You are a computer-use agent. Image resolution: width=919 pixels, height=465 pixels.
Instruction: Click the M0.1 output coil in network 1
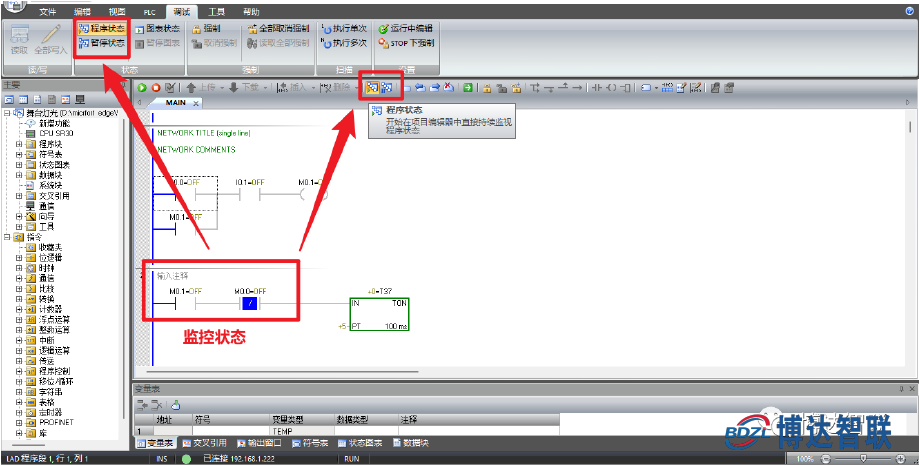[313, 195]
